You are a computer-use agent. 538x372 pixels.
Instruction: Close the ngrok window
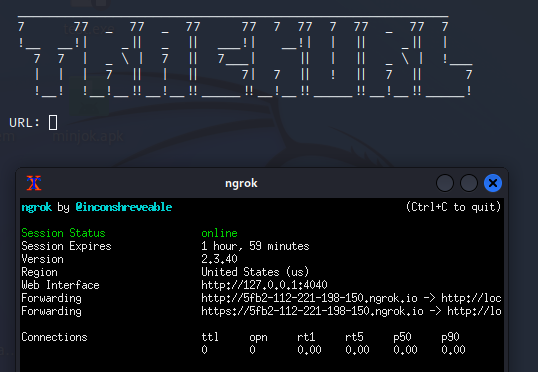(493, 183)
